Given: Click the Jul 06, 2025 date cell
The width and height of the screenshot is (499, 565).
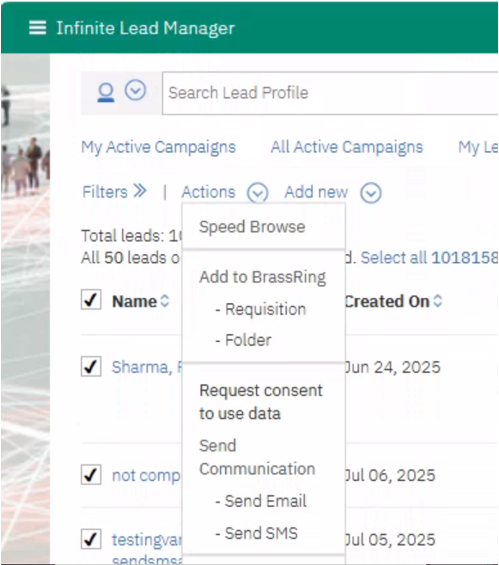Looking at the screenshot, I should pyautogui.click(x=390, y=475).
